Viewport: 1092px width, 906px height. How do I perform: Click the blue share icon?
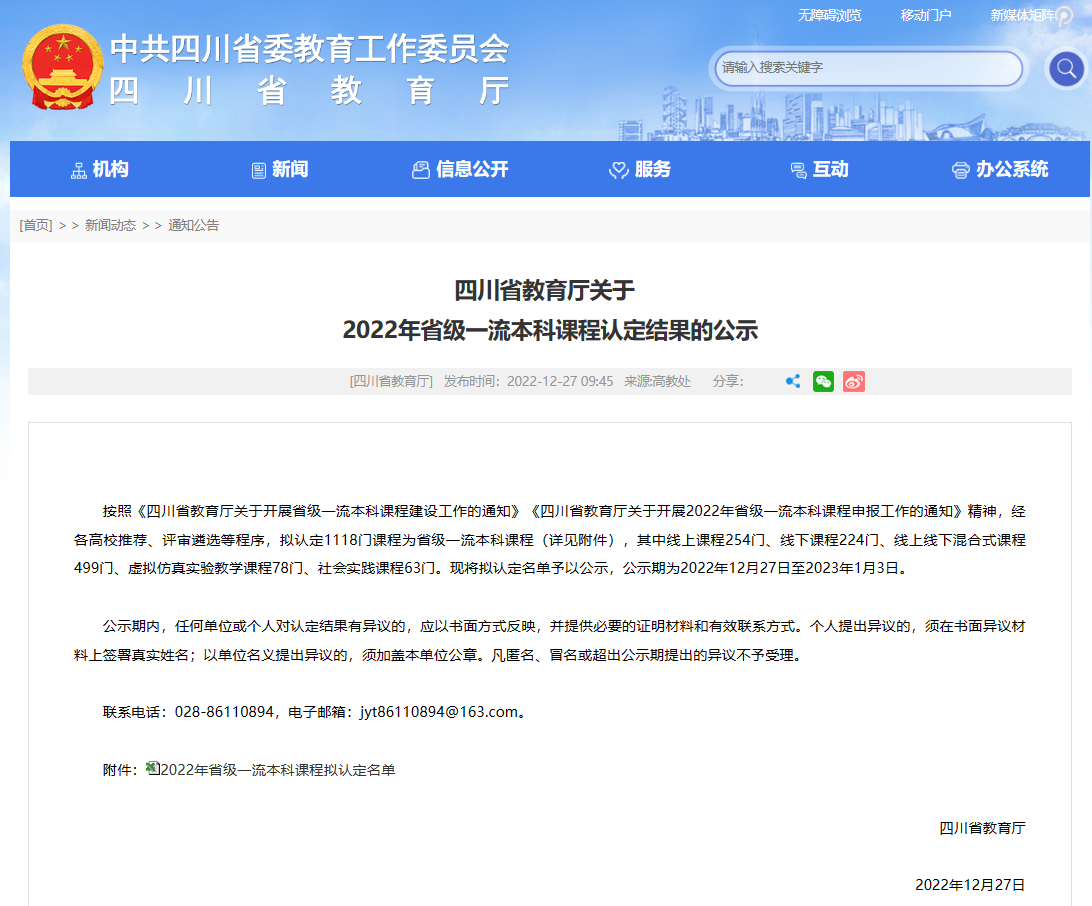793,381
